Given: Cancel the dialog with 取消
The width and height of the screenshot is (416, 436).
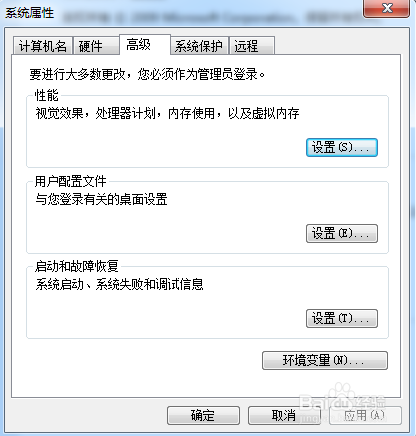Looking at the screenshot, I should coord(284,415).
